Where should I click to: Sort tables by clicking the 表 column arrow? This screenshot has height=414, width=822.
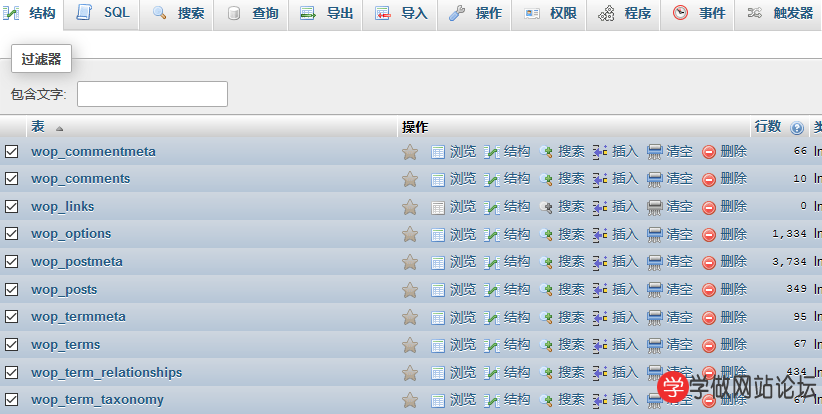point(59,129)
